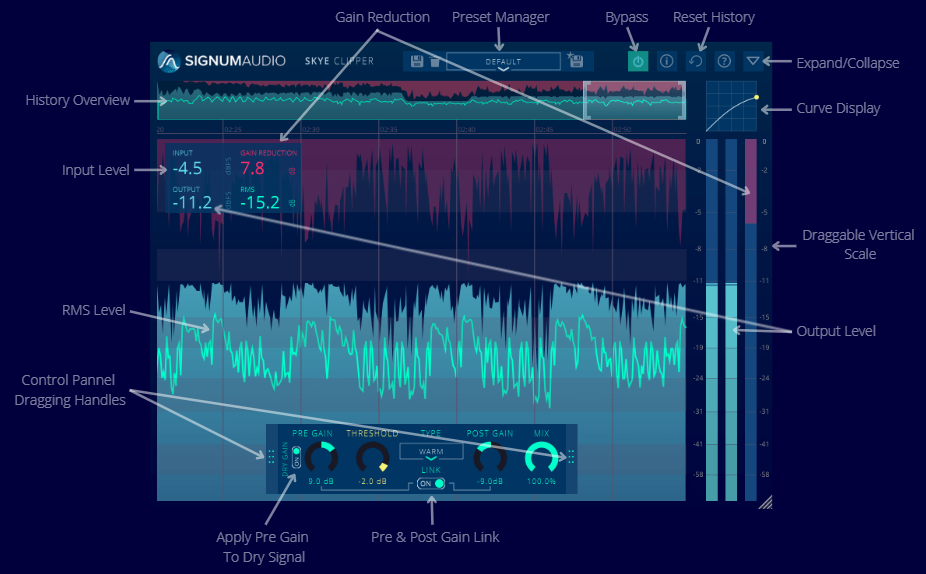Click the Post Gain knob
The image size is (926, 574).
(490, 458)
